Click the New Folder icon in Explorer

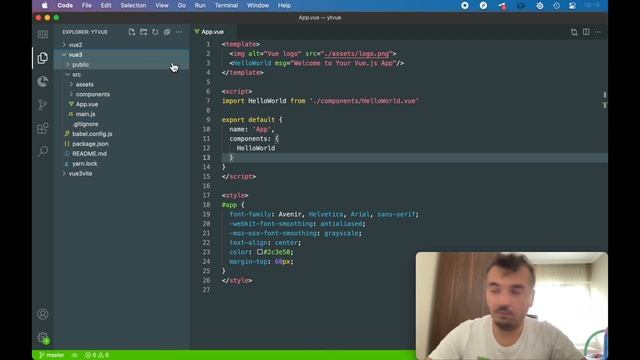(143, 32)
